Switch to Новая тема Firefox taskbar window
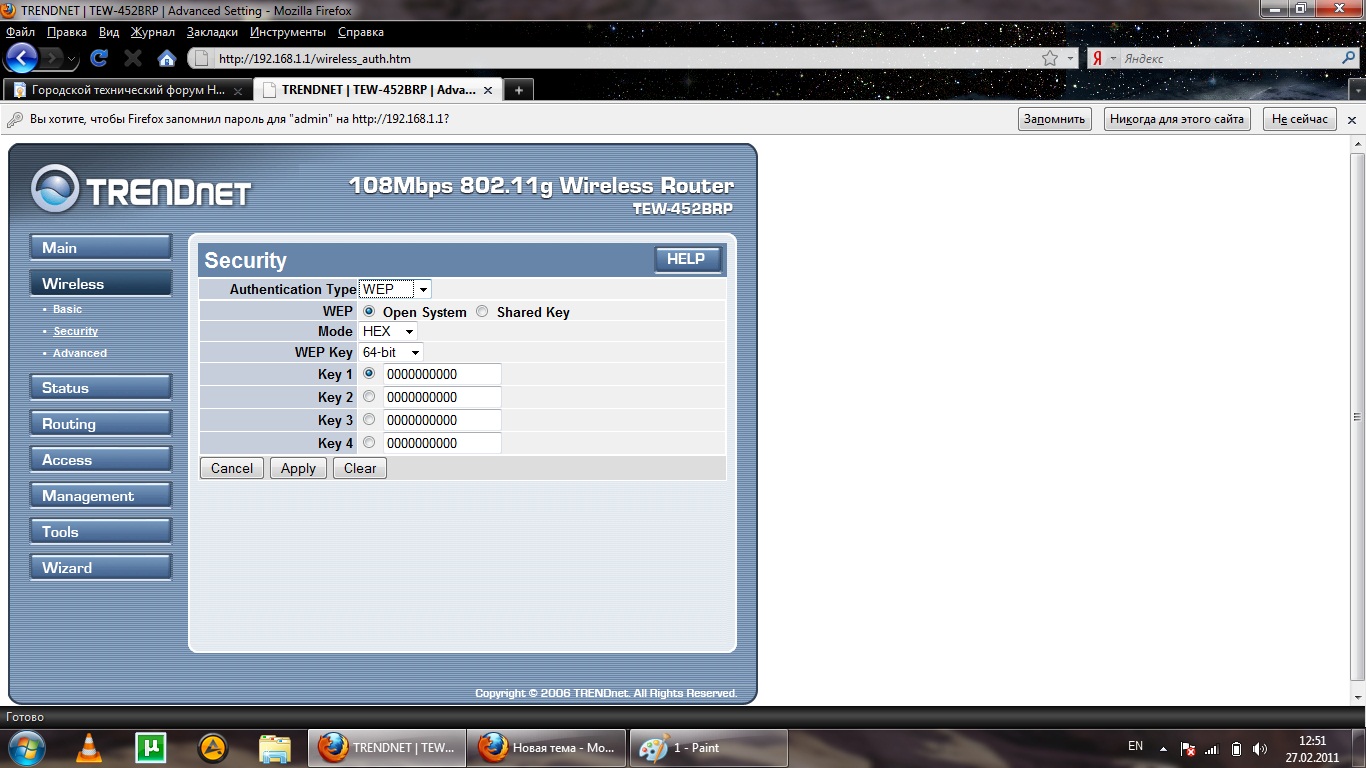 point(547,748)
